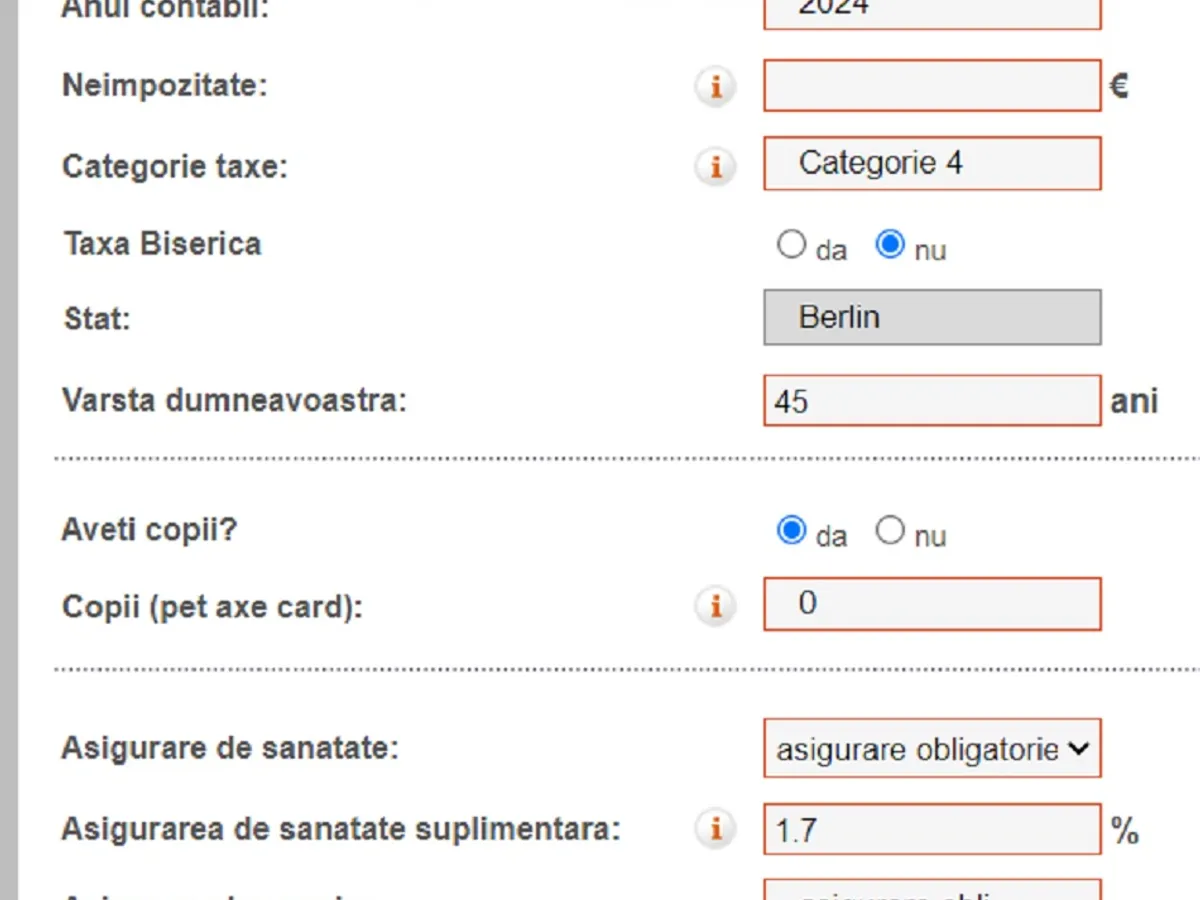Click the supplementary health insurance percent field
This screenshot has width=1200, height=900.
(932, 829)
